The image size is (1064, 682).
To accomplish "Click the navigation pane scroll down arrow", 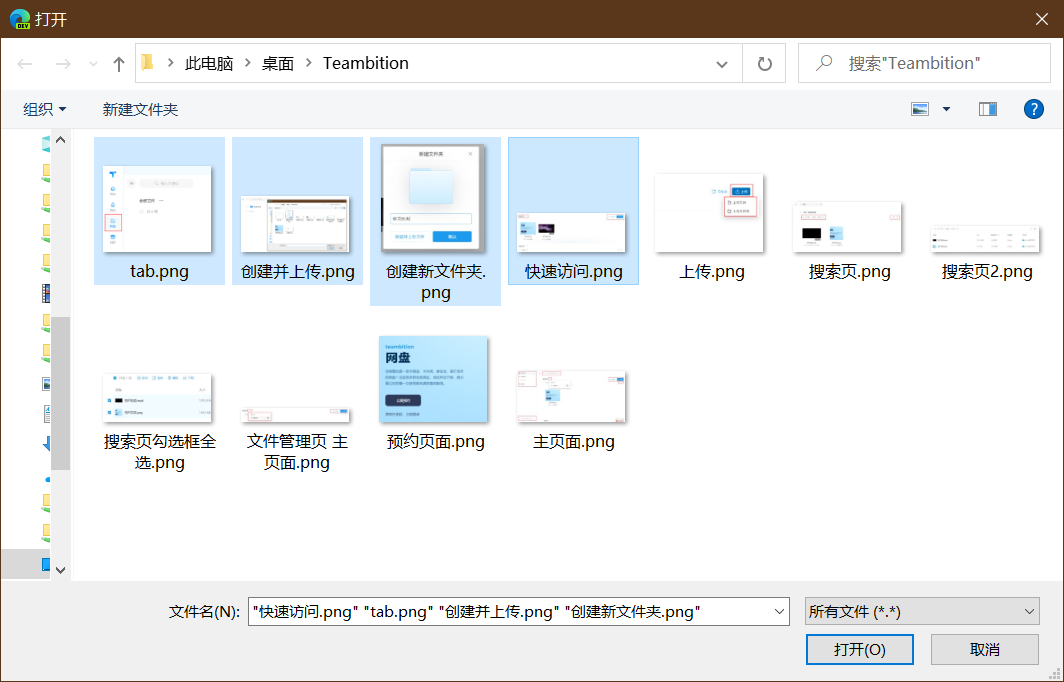I will [60, 569].
